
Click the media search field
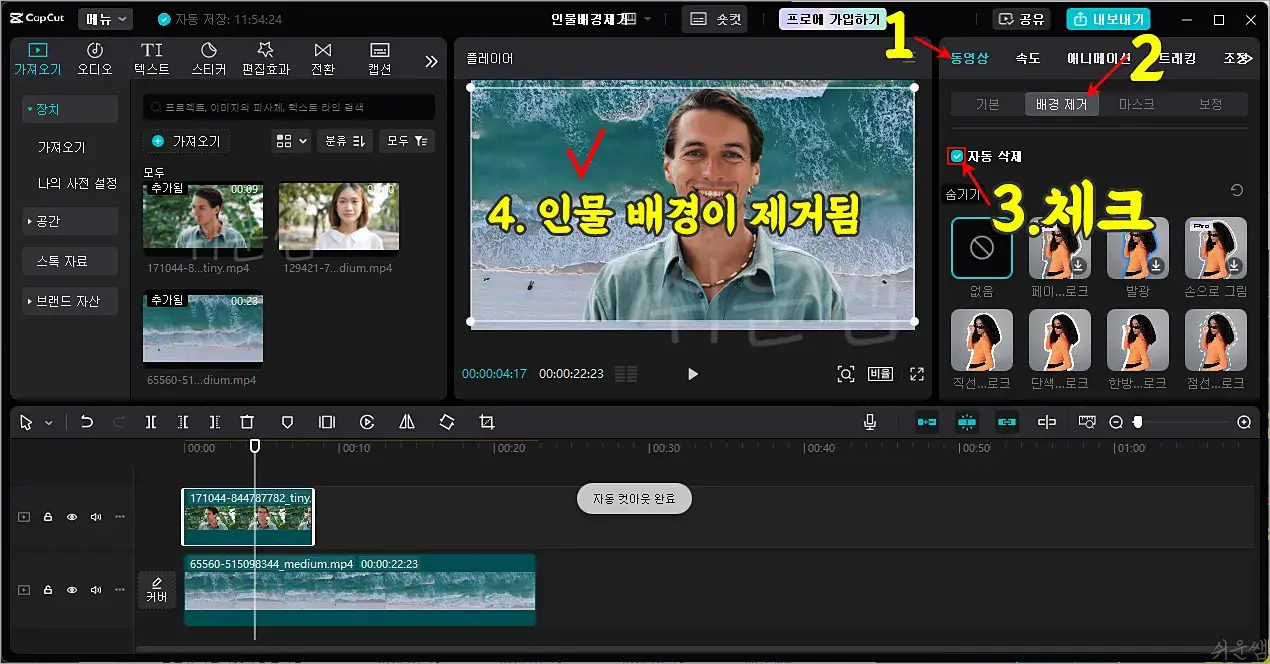click(x=289, y=107)
